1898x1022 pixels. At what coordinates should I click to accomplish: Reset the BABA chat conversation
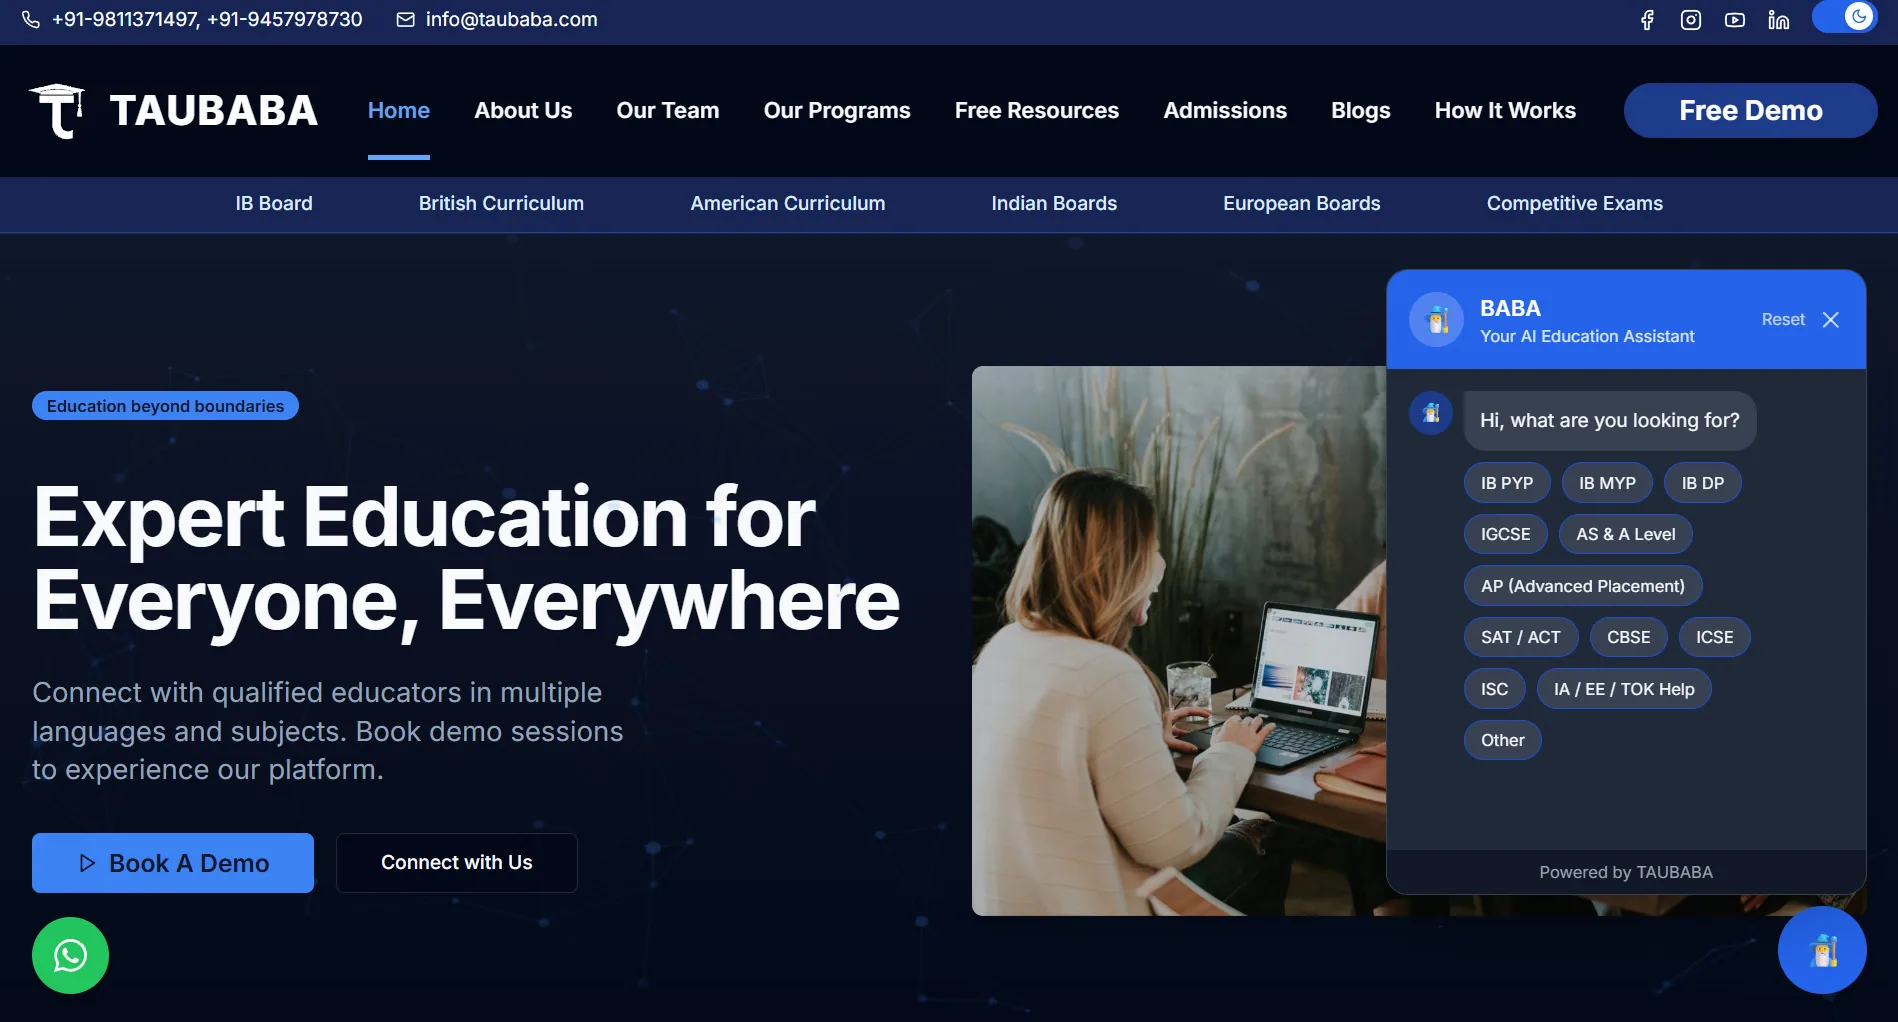(1783, 320)
